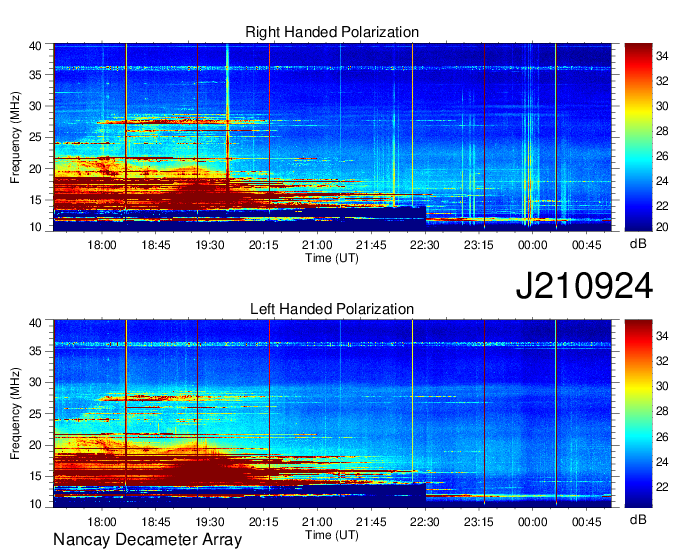Click 35 MHz tick on Right Handed plot

coord(35,75)
